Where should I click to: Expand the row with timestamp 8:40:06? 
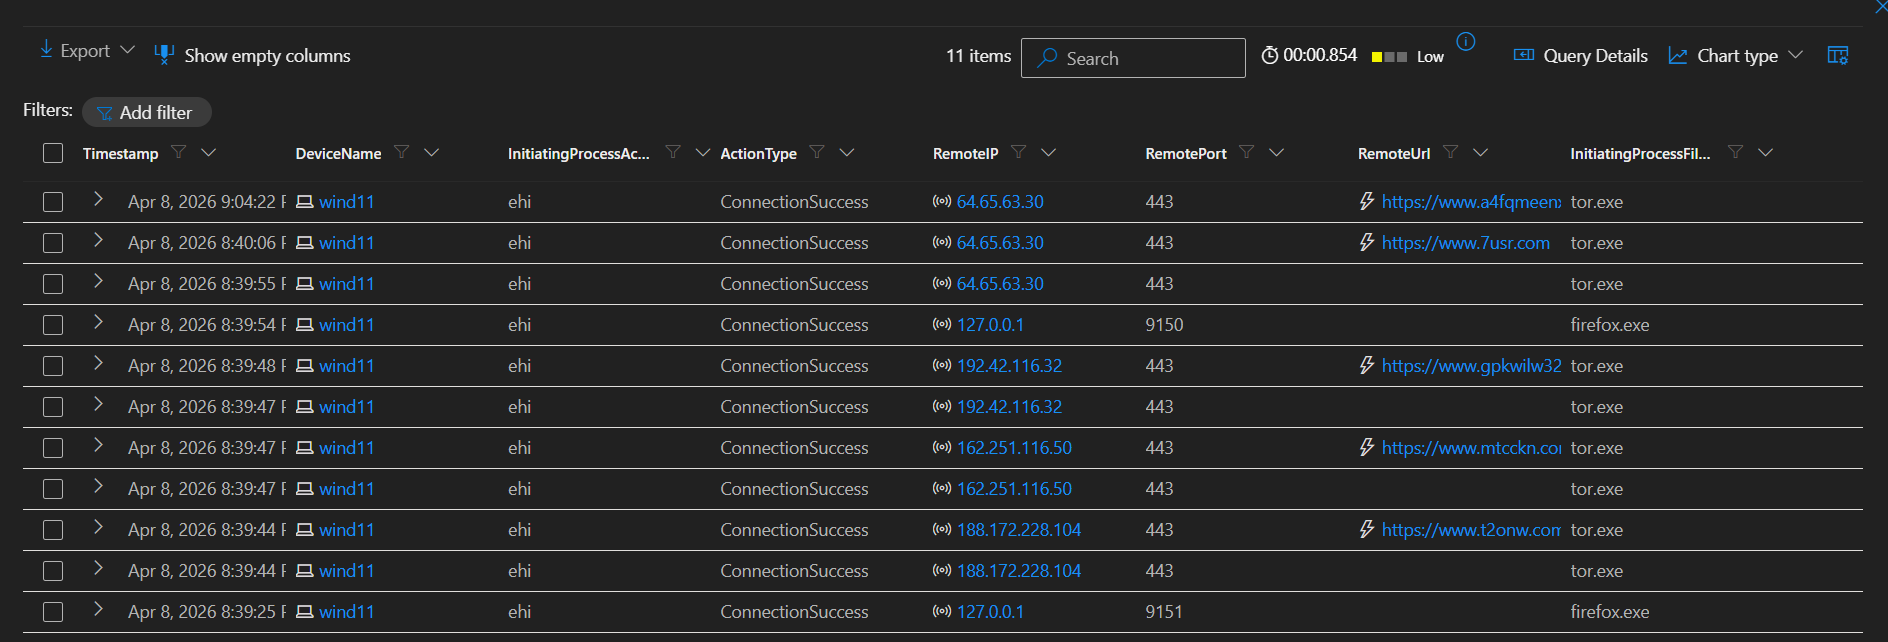point(98,240)
